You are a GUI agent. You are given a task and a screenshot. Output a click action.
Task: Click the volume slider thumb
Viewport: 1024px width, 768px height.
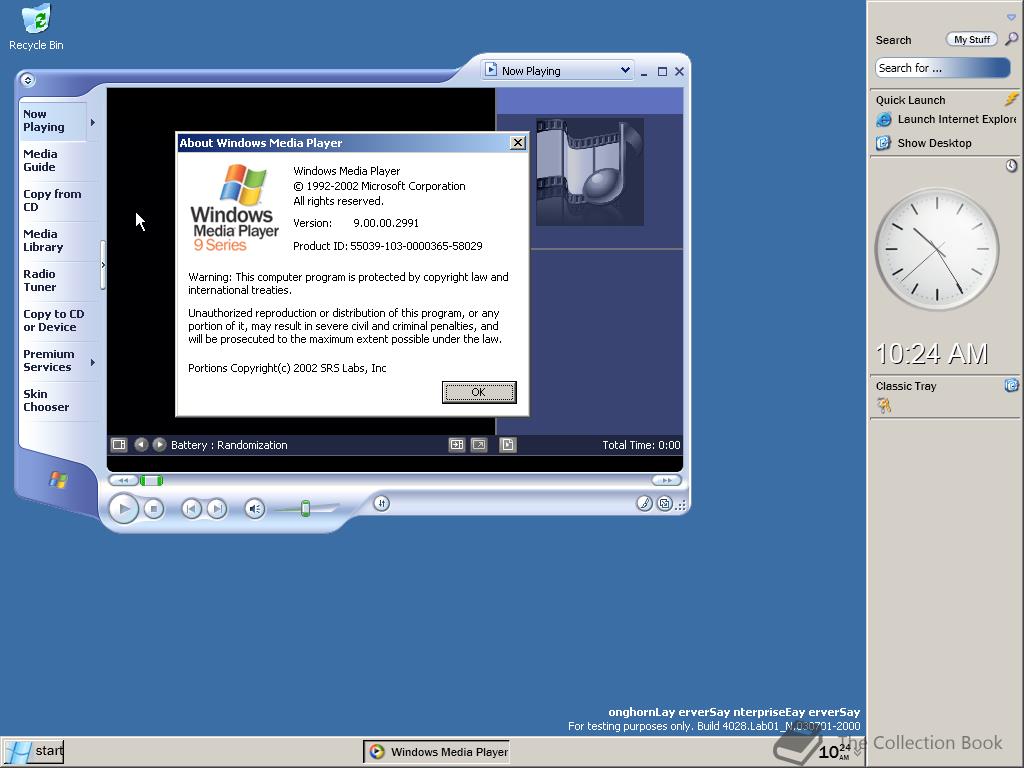(305, 508)
